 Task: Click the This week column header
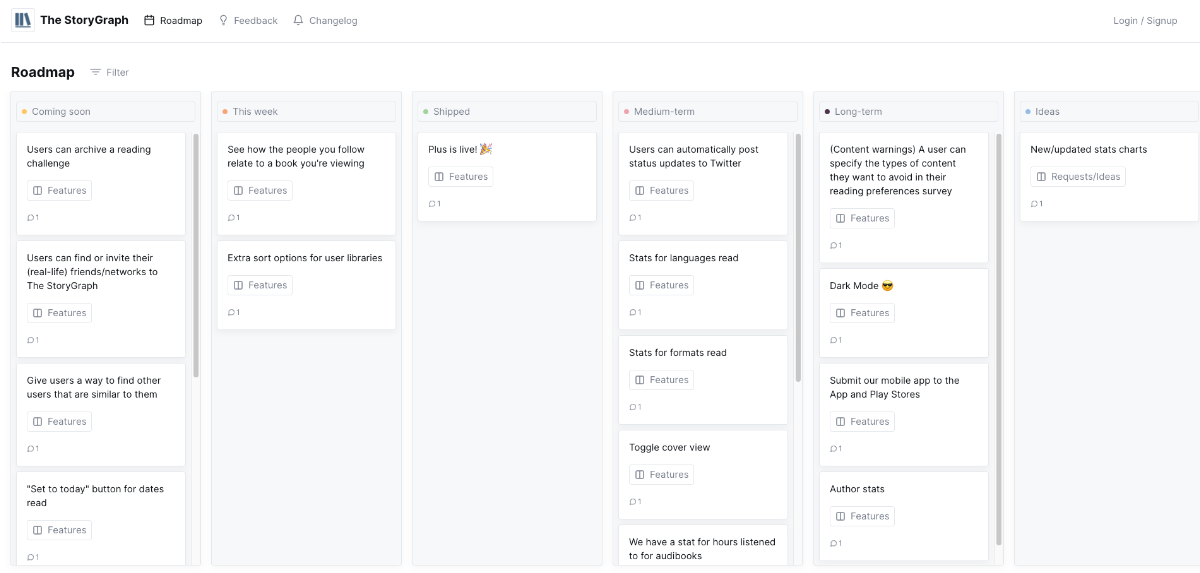click(306, 111)
